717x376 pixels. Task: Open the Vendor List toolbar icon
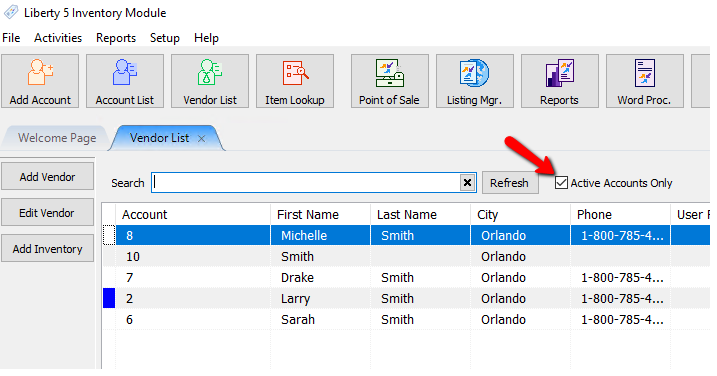click(210, 81)
